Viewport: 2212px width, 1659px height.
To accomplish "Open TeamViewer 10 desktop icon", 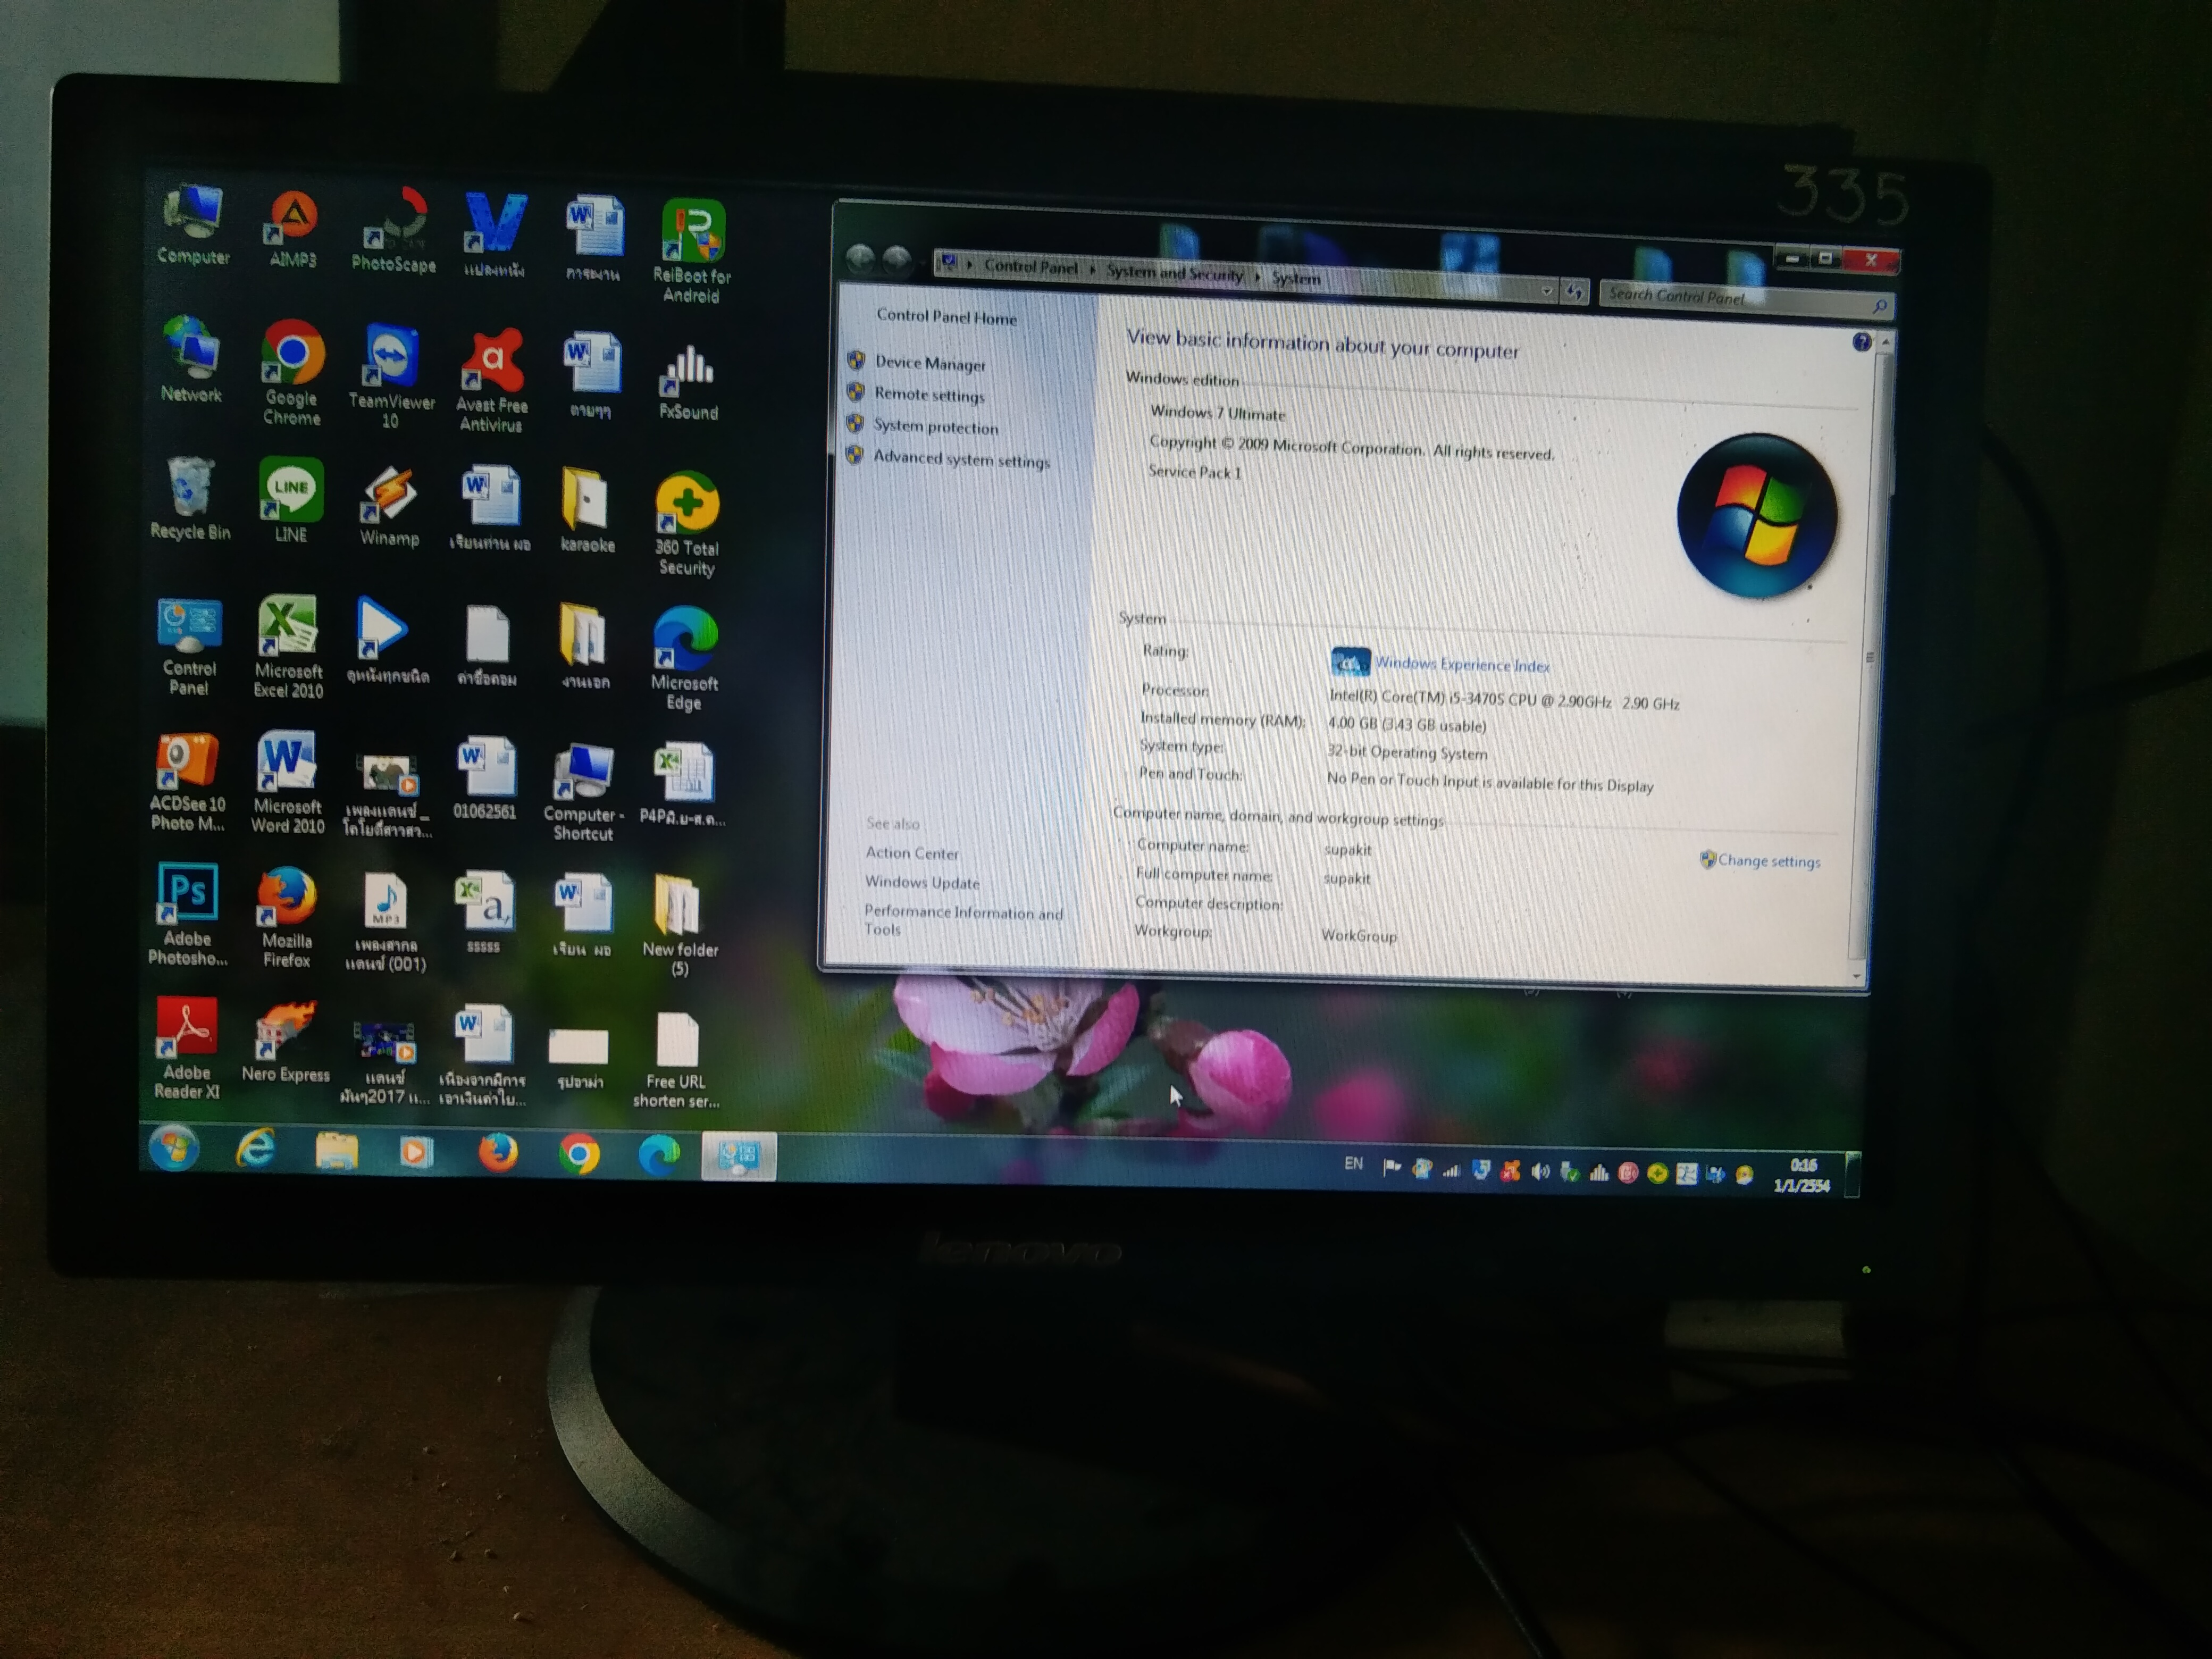I will pyautogui.click(x=391, y=375).
